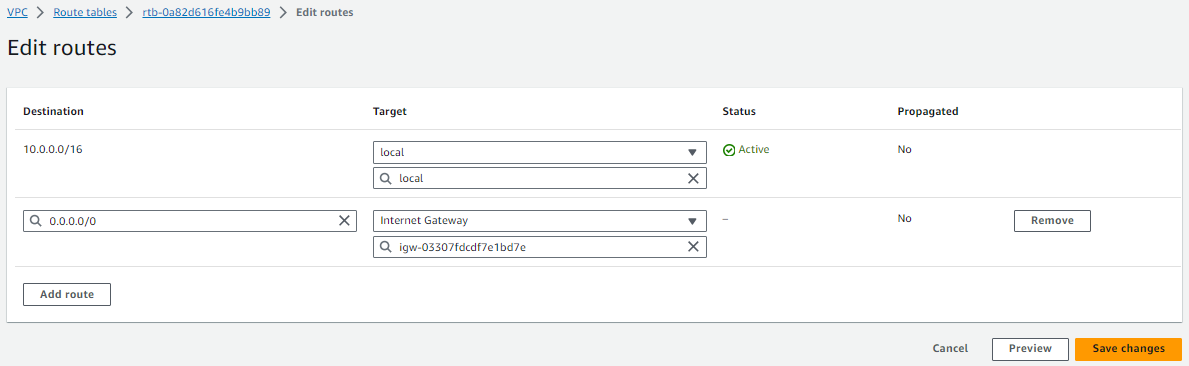Click the search icon in the igw-03307fdcdf7e1bd7e field
Screen dimensions: 1189x366
tap(385, 247)
